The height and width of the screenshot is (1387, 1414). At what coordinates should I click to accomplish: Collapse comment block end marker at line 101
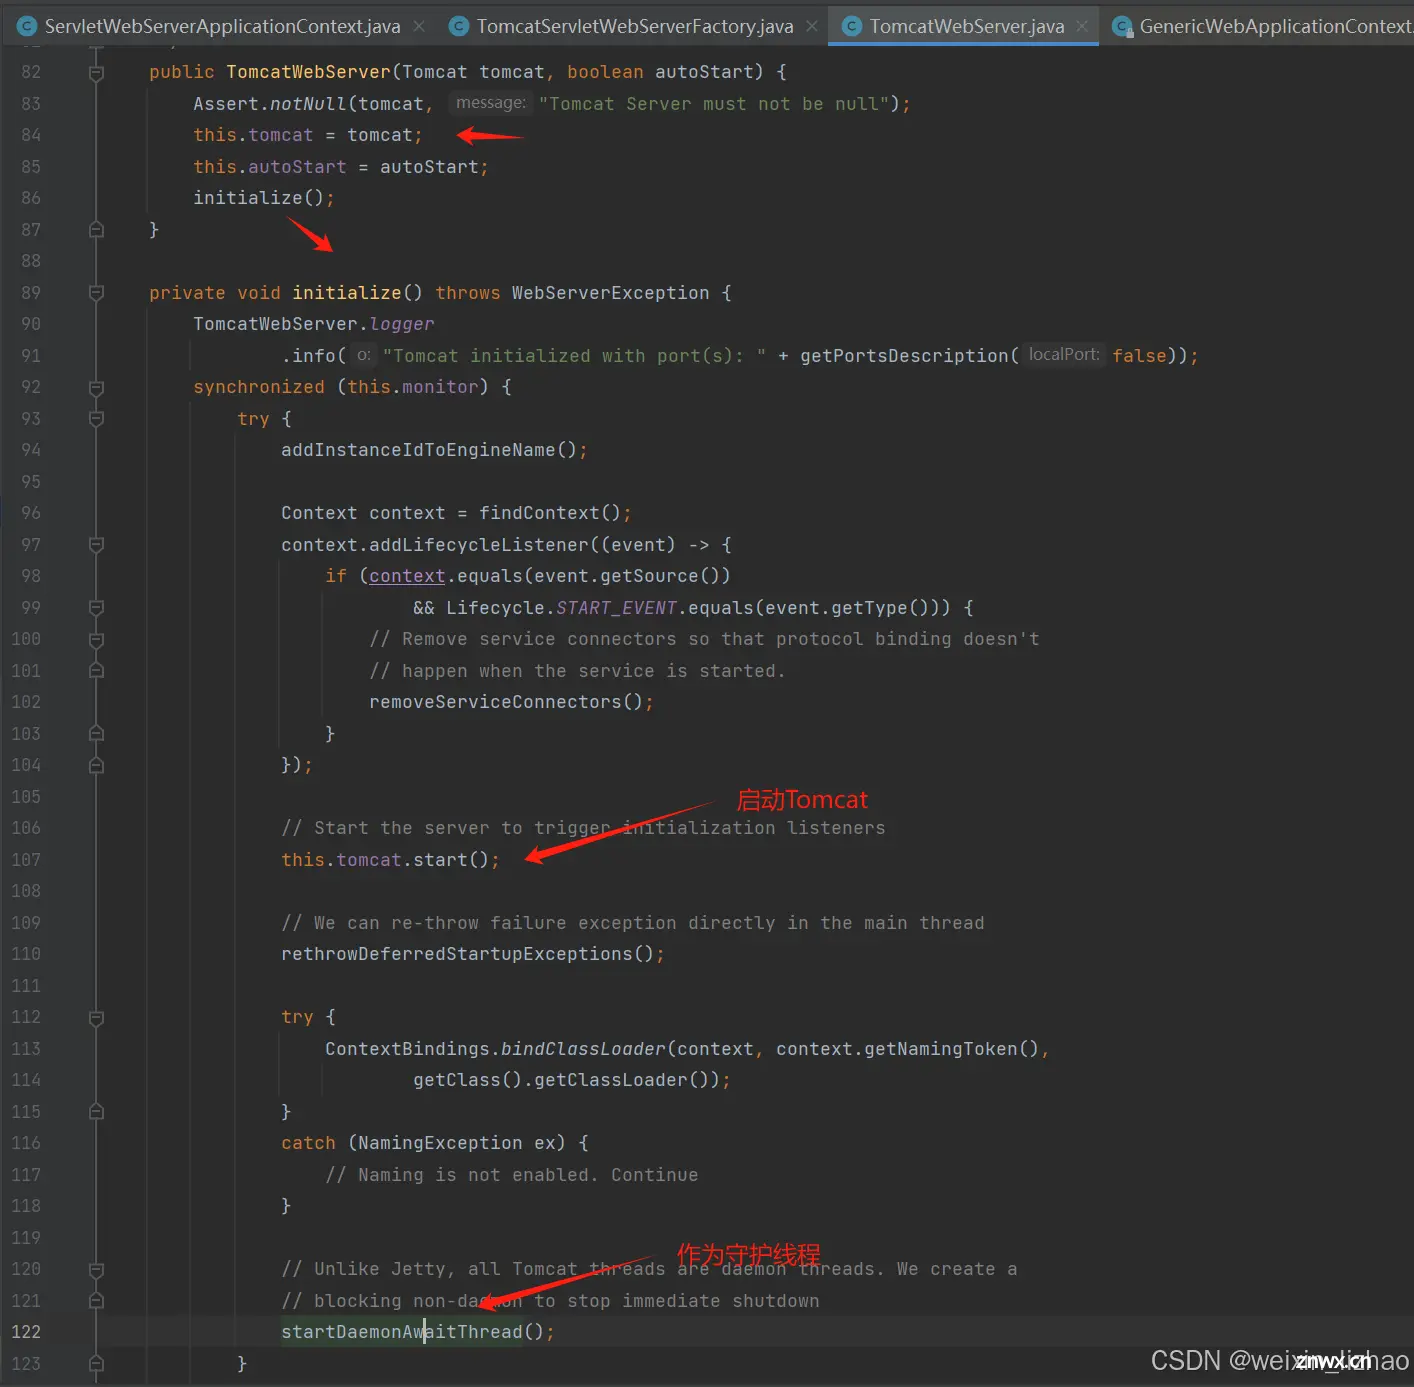tap(96, 671)
